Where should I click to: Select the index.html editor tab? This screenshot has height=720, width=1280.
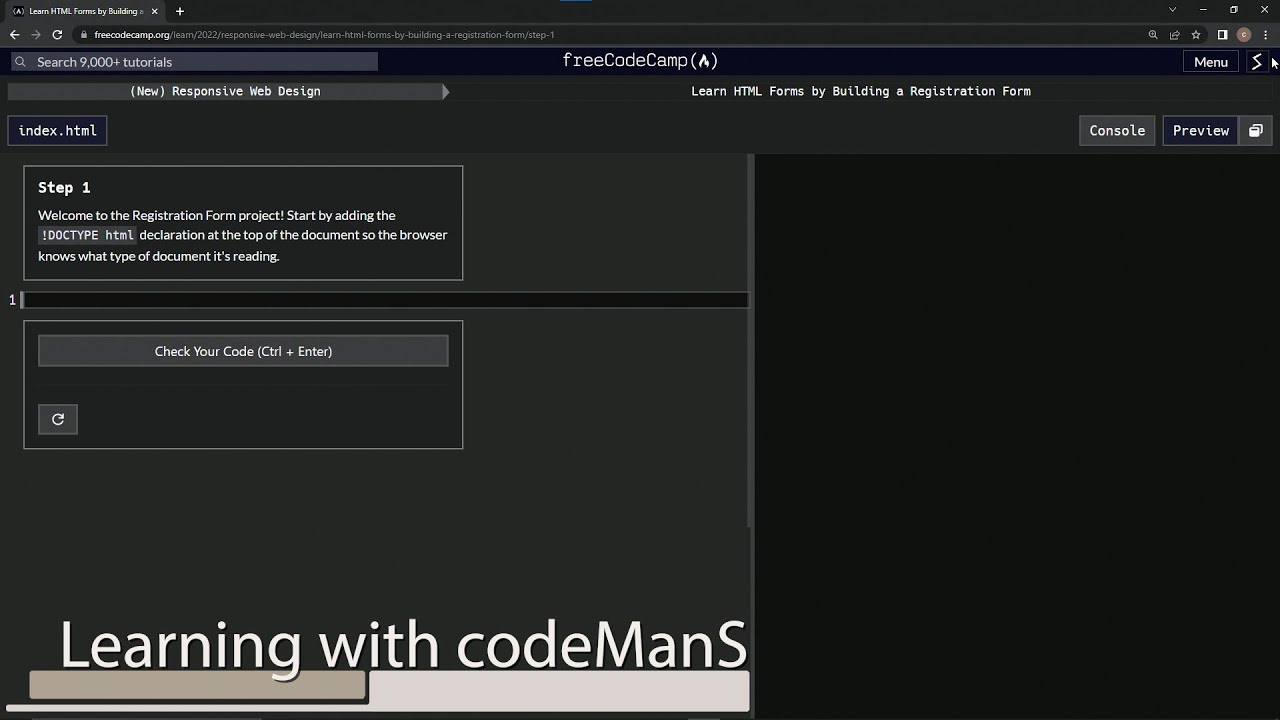[58, 131]
